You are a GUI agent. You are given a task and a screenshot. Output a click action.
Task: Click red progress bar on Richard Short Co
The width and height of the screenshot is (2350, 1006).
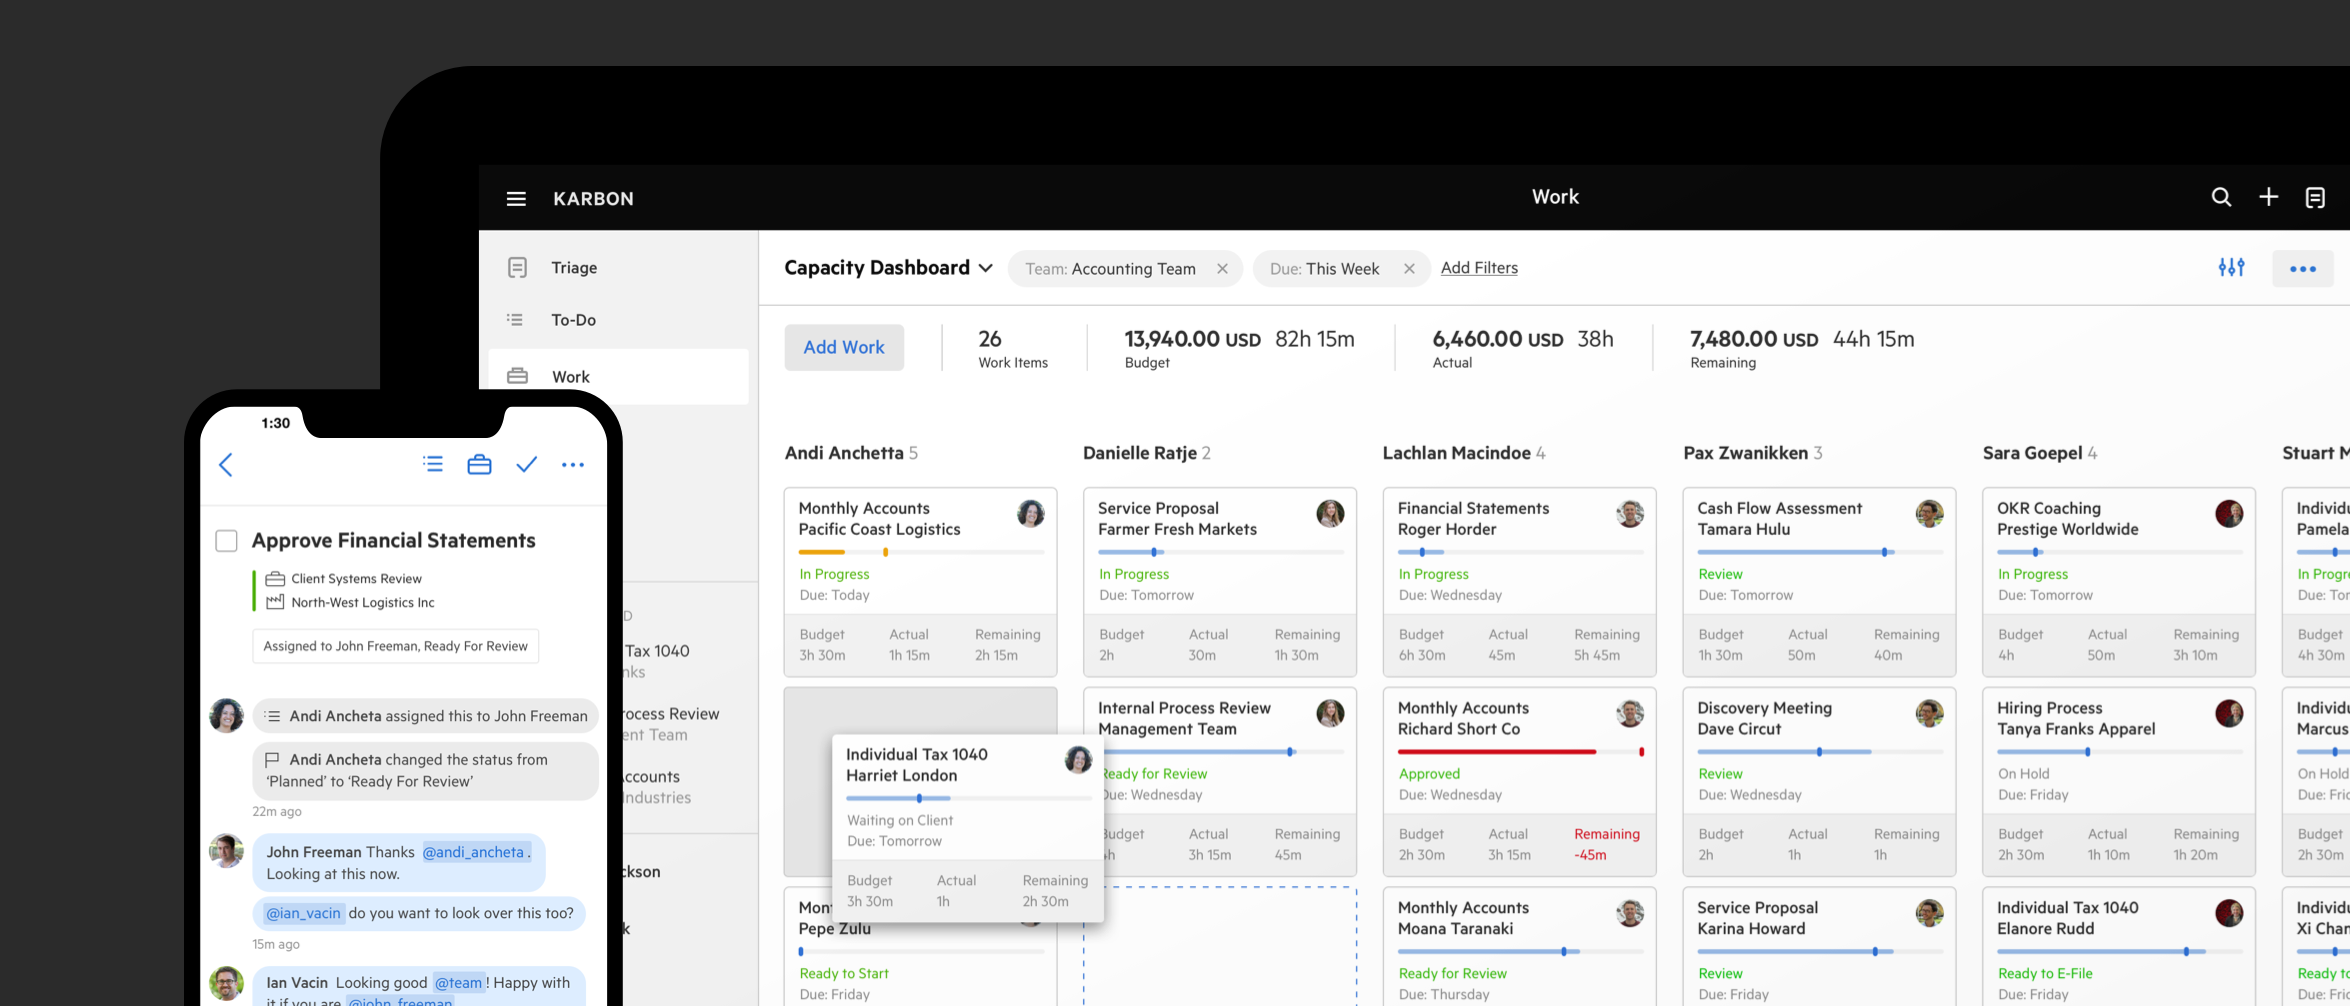coord(1520,751)
